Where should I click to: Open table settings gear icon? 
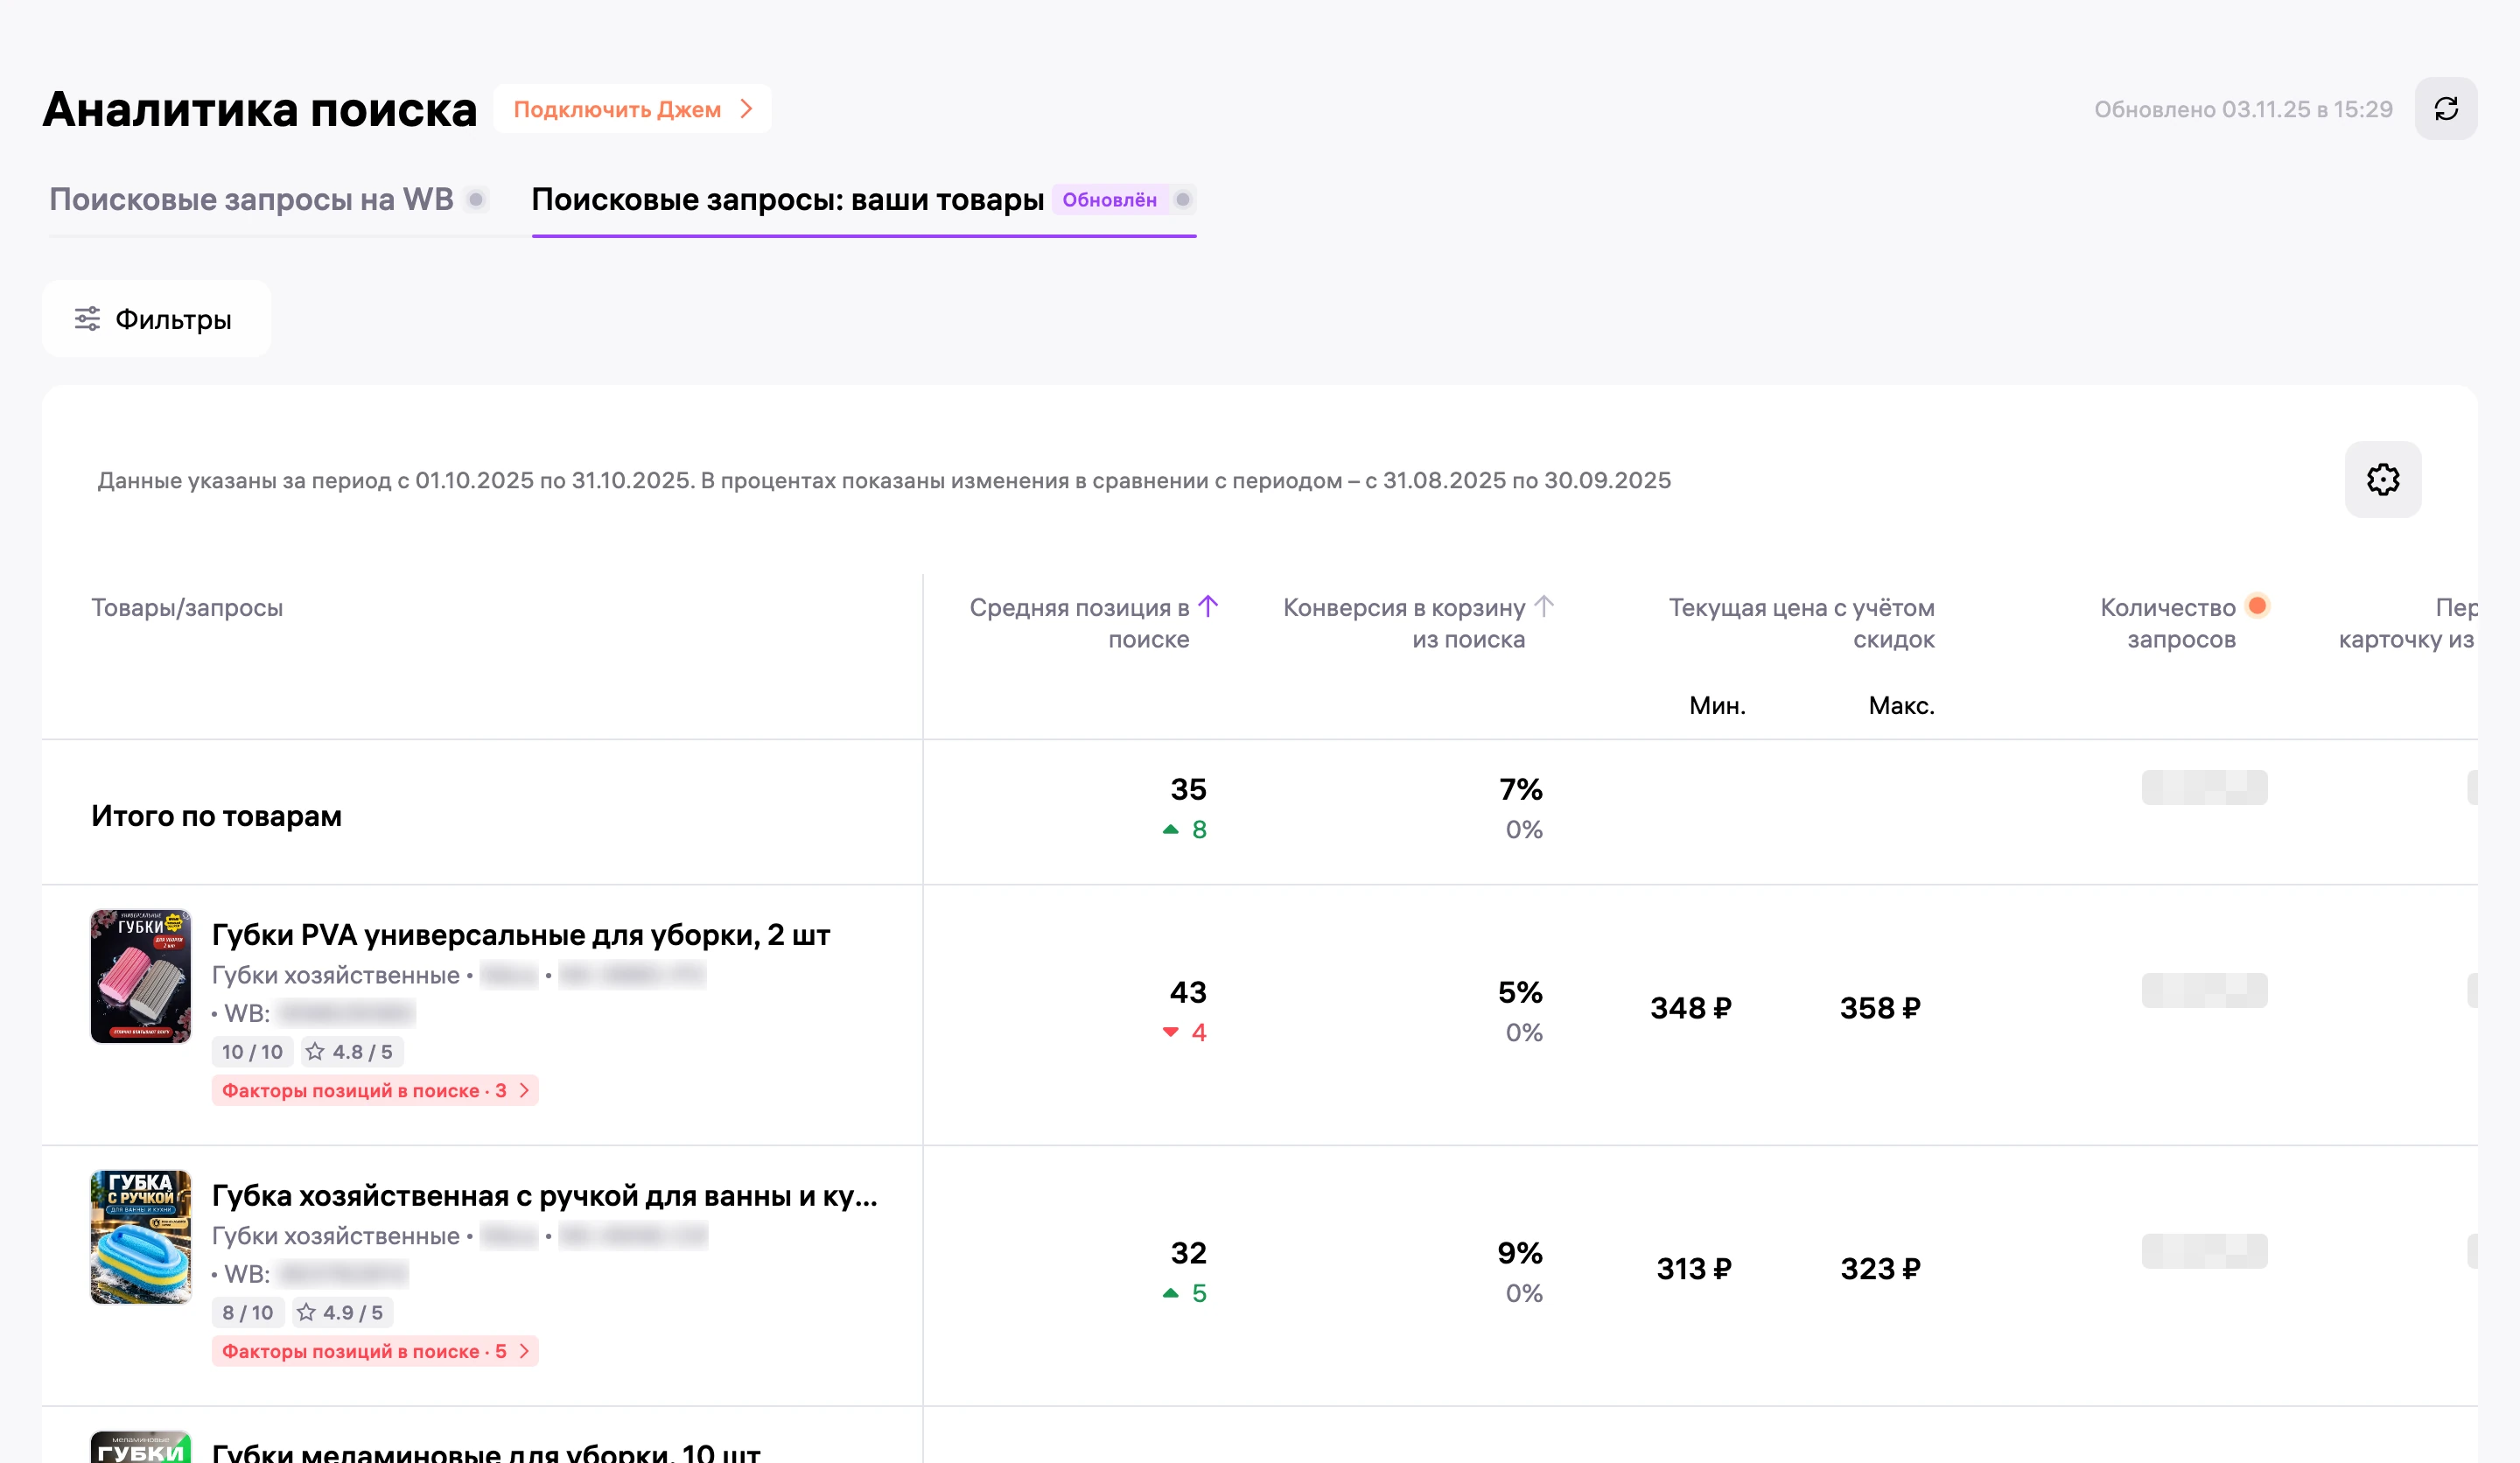pos(2382,480)
